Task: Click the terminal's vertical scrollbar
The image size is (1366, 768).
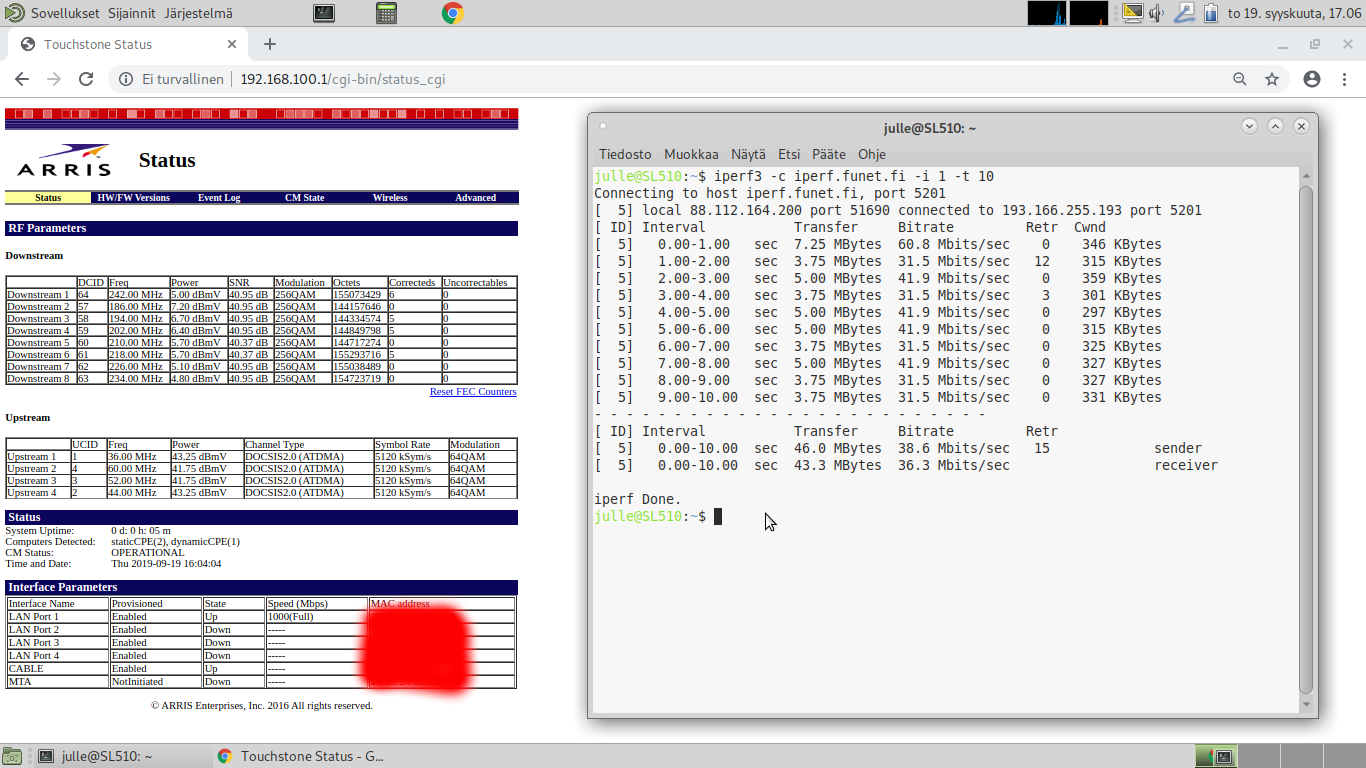Action: [x=1306, y=430]
